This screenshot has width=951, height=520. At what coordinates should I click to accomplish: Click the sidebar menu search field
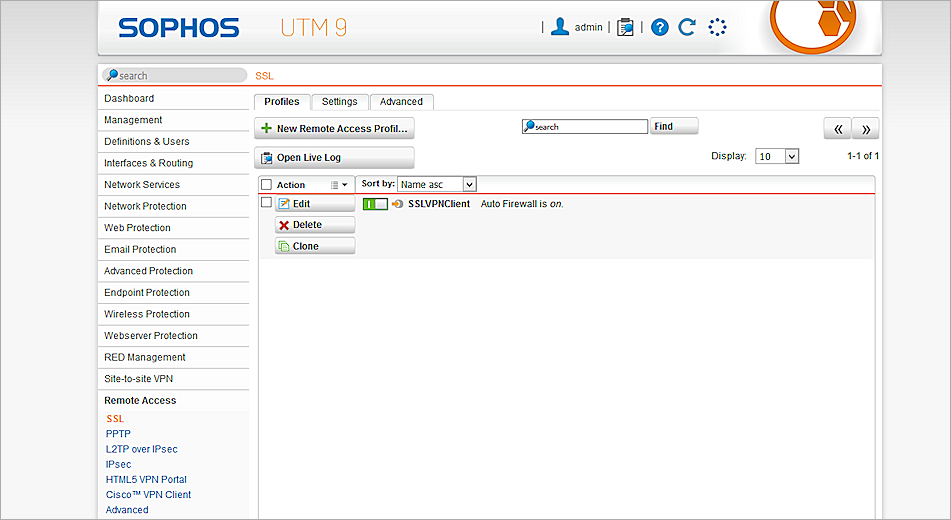[175, 75]
